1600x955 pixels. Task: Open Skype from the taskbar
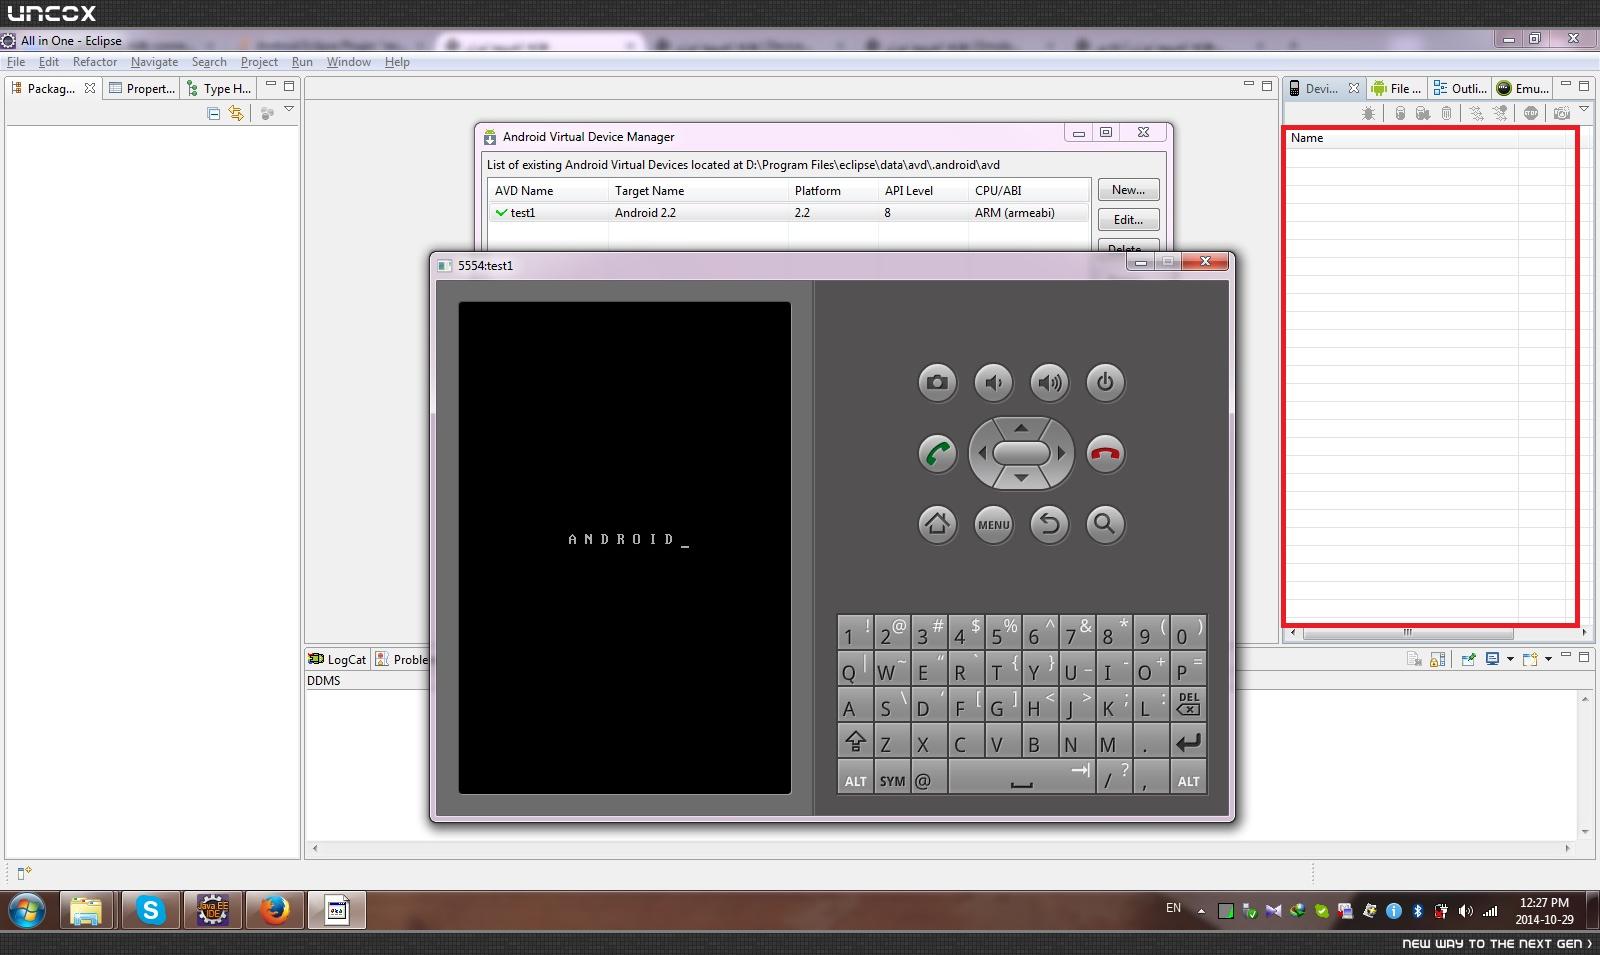[151, 910]
